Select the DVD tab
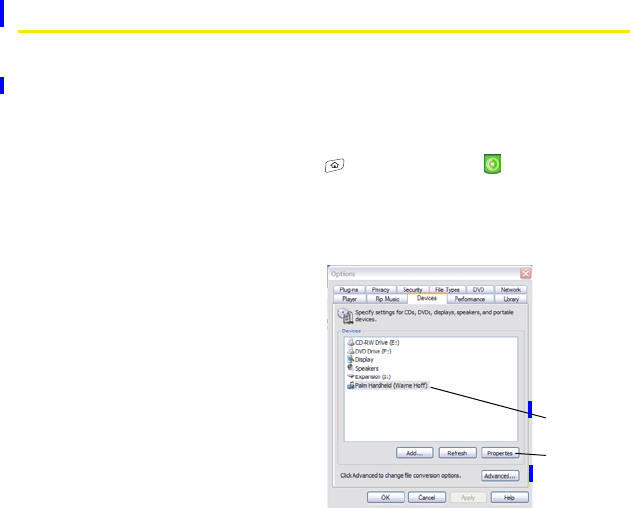This screenshot has height=508, width=630. 479,289
